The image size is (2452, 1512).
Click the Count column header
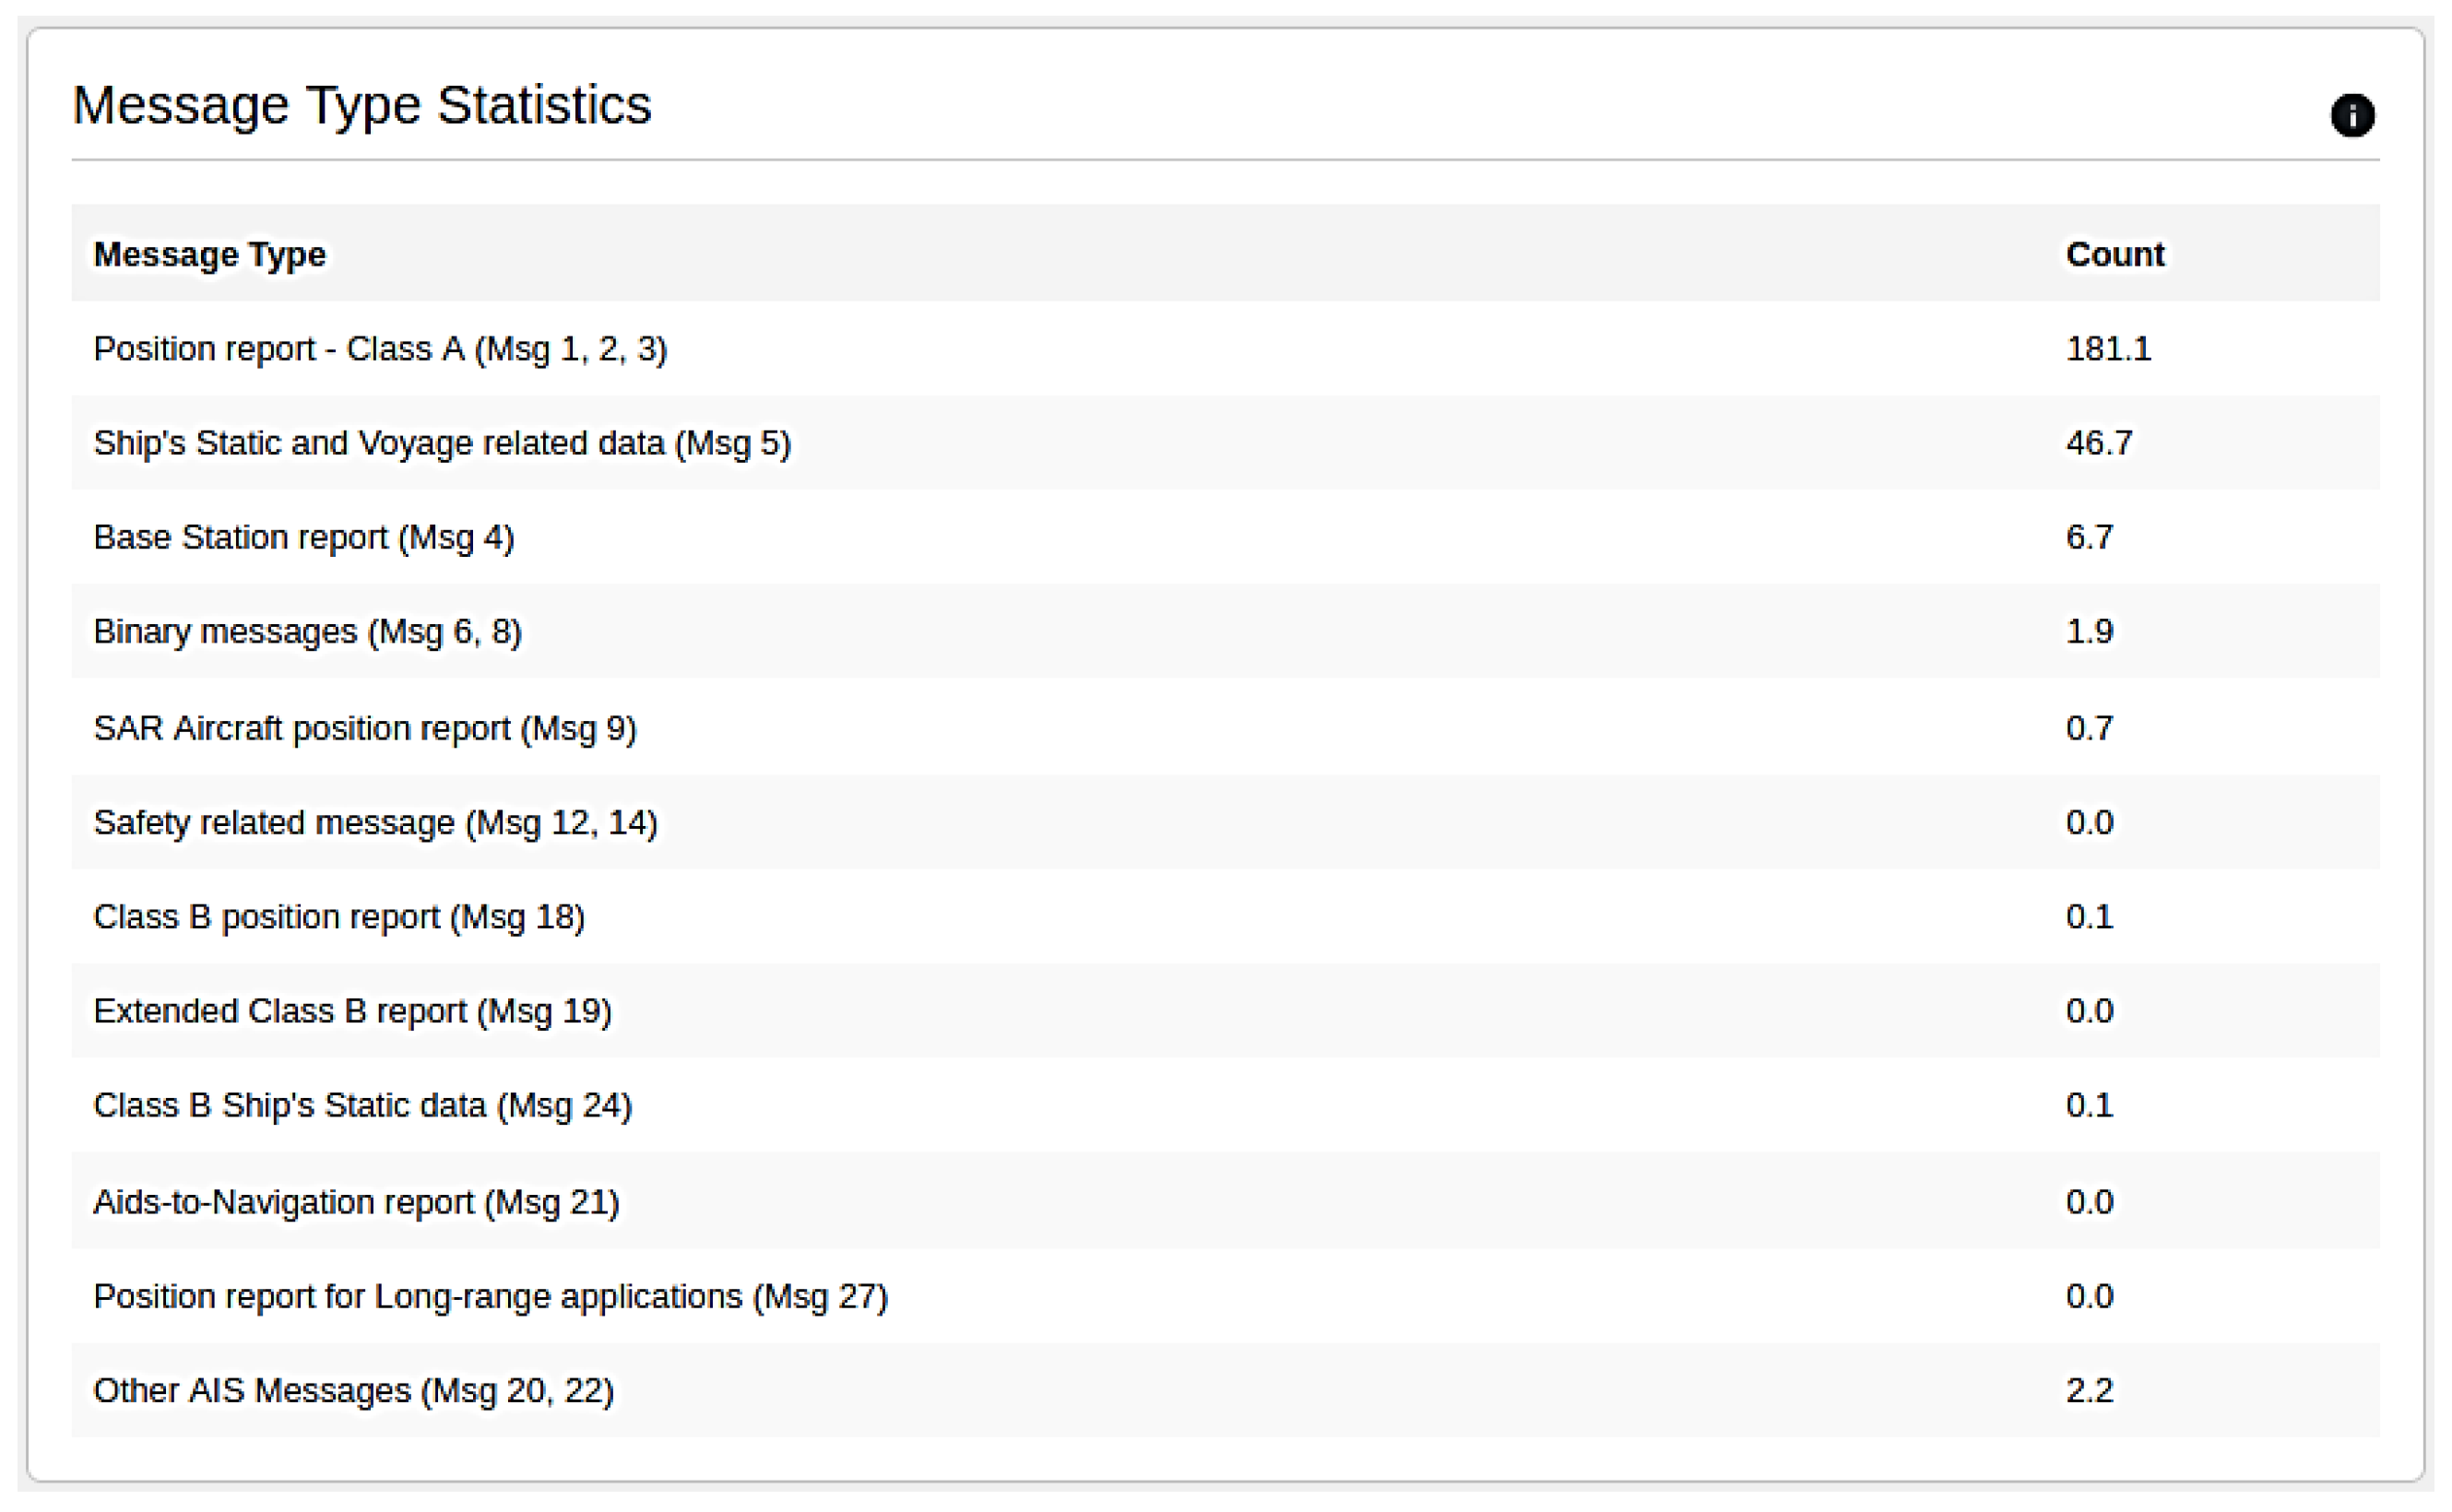[x=2114, y=254]
